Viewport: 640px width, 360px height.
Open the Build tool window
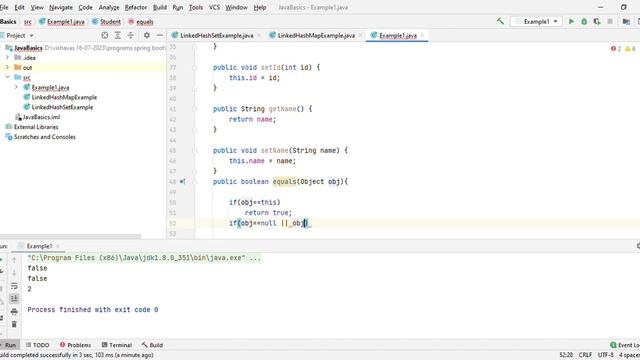pyautogui.click(x=152, y=345)
